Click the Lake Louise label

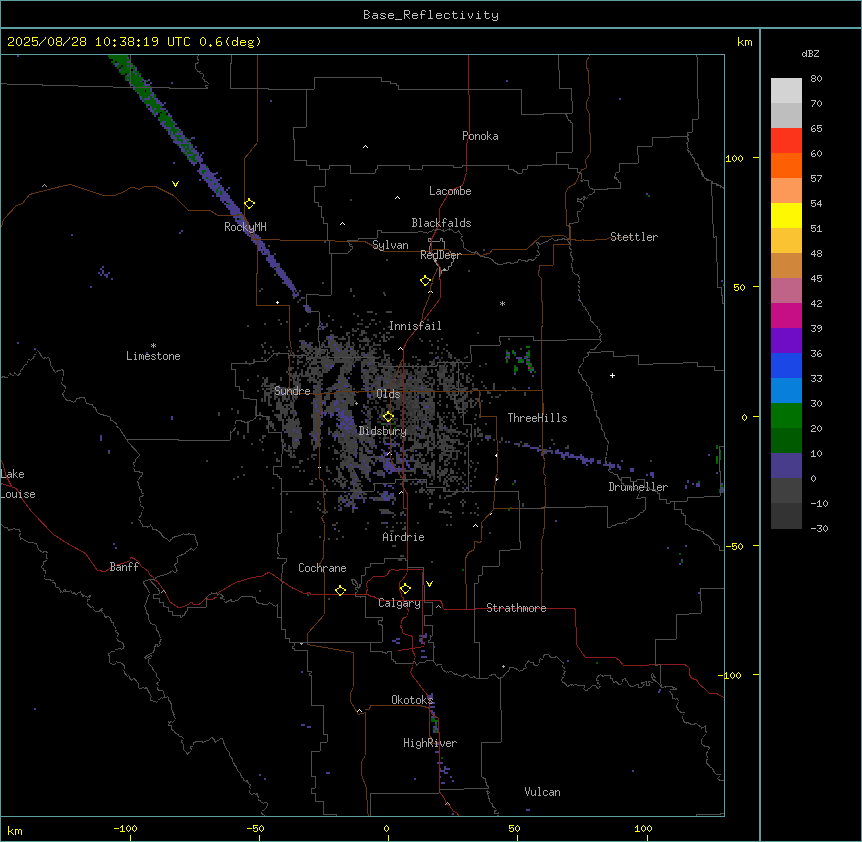coord(18,484)
